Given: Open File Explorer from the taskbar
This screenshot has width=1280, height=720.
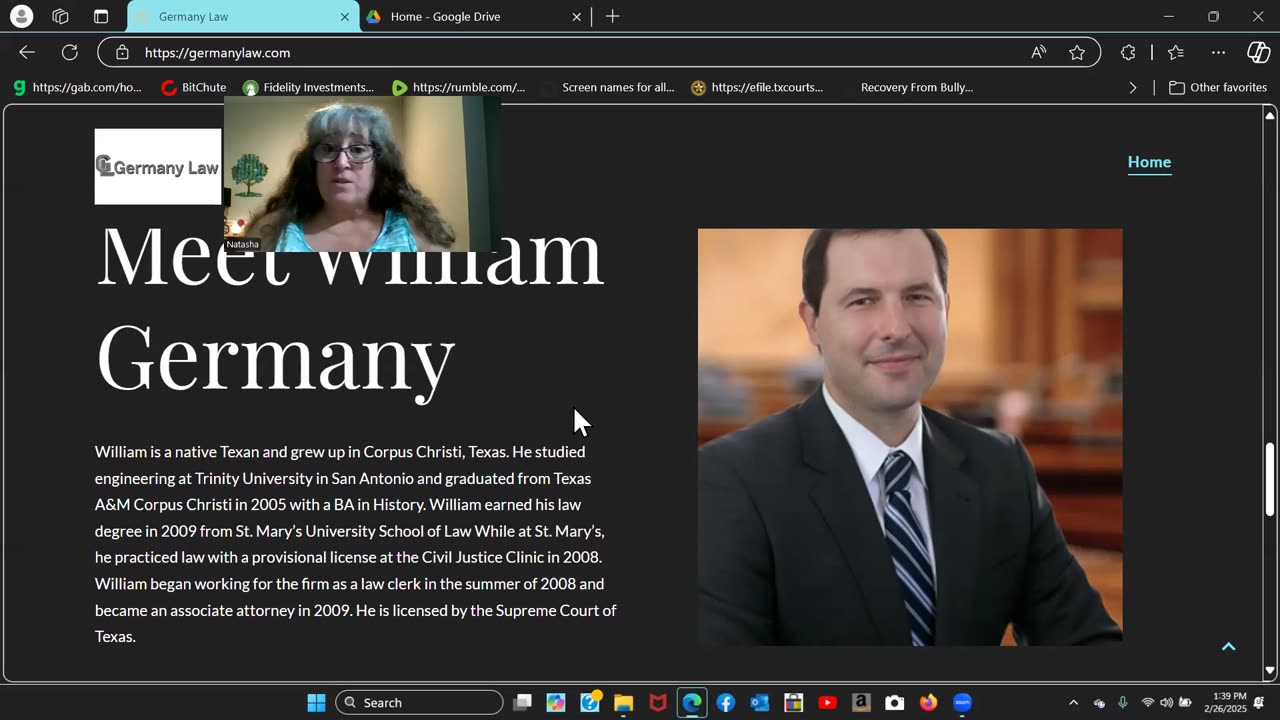Looking at the screenshot, I should [x=624, y=702].
